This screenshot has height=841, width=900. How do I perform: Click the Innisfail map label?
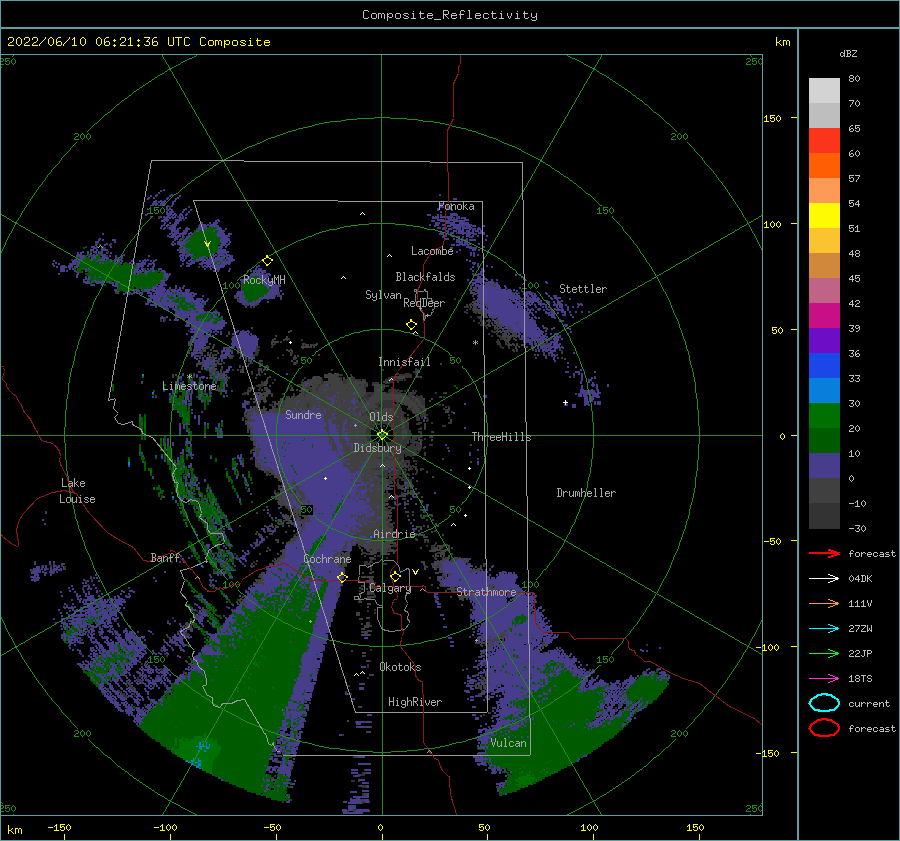[x=404, y=362]
